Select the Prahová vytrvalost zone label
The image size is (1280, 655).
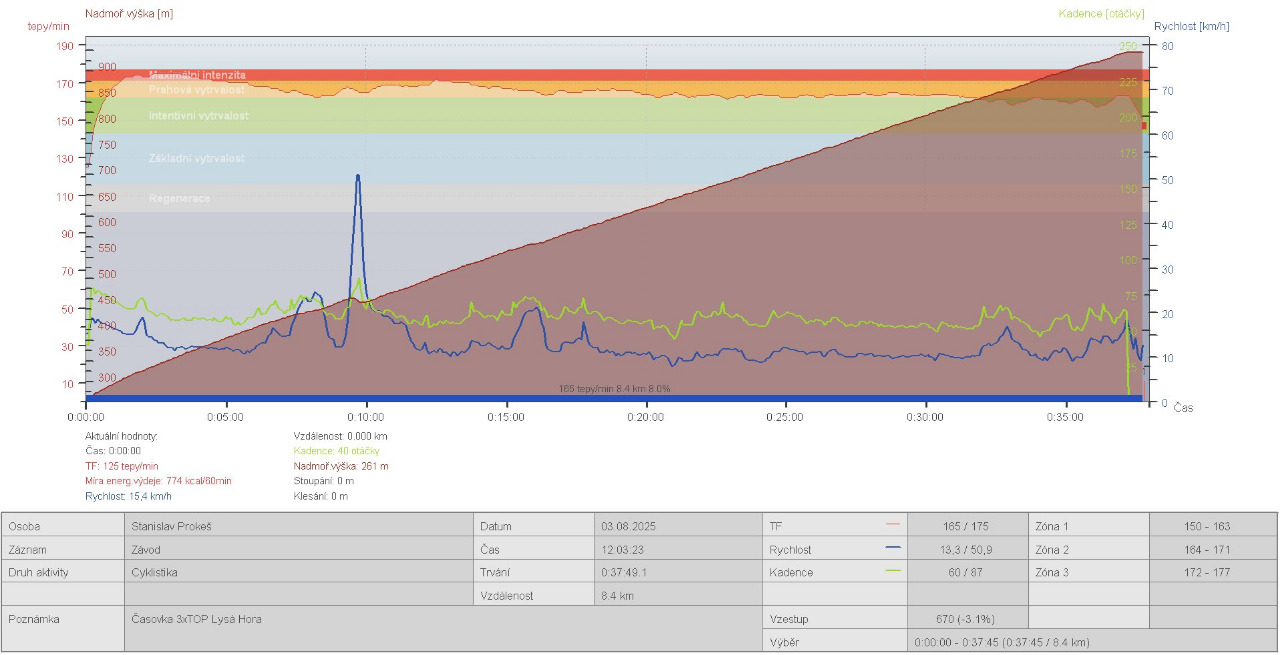(x=196, y=89)
